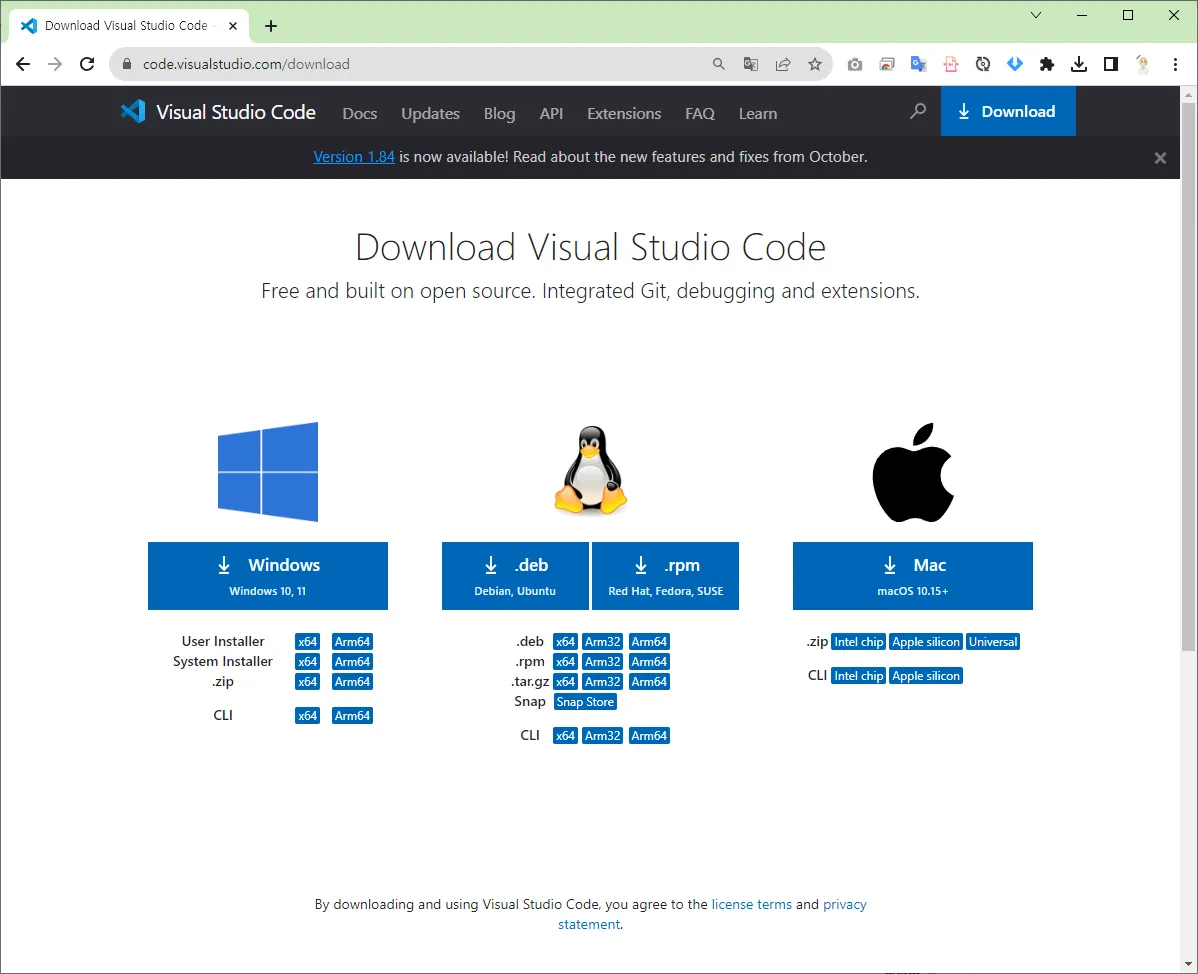Download Windows System Installer Arm64
Image resolution: width=1198 pixels, height=974 pixels.
tap(352, 662)
